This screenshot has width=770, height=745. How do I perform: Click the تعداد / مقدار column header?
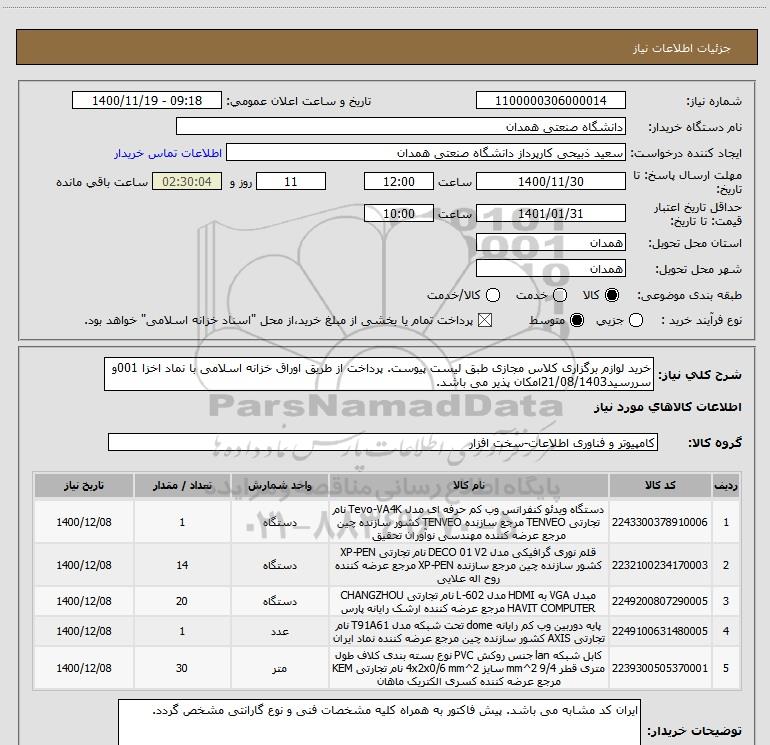182,485
